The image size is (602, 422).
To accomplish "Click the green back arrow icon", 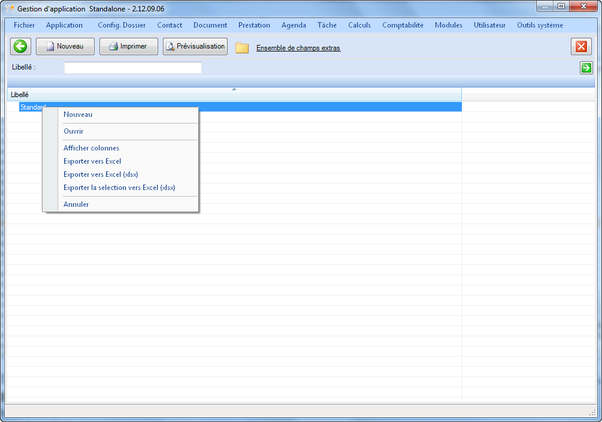I will coord(20,47).
